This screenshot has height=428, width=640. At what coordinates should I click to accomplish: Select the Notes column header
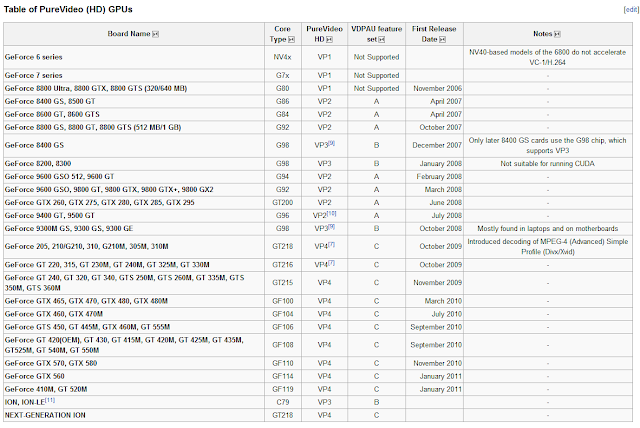(x=548, y=34)
